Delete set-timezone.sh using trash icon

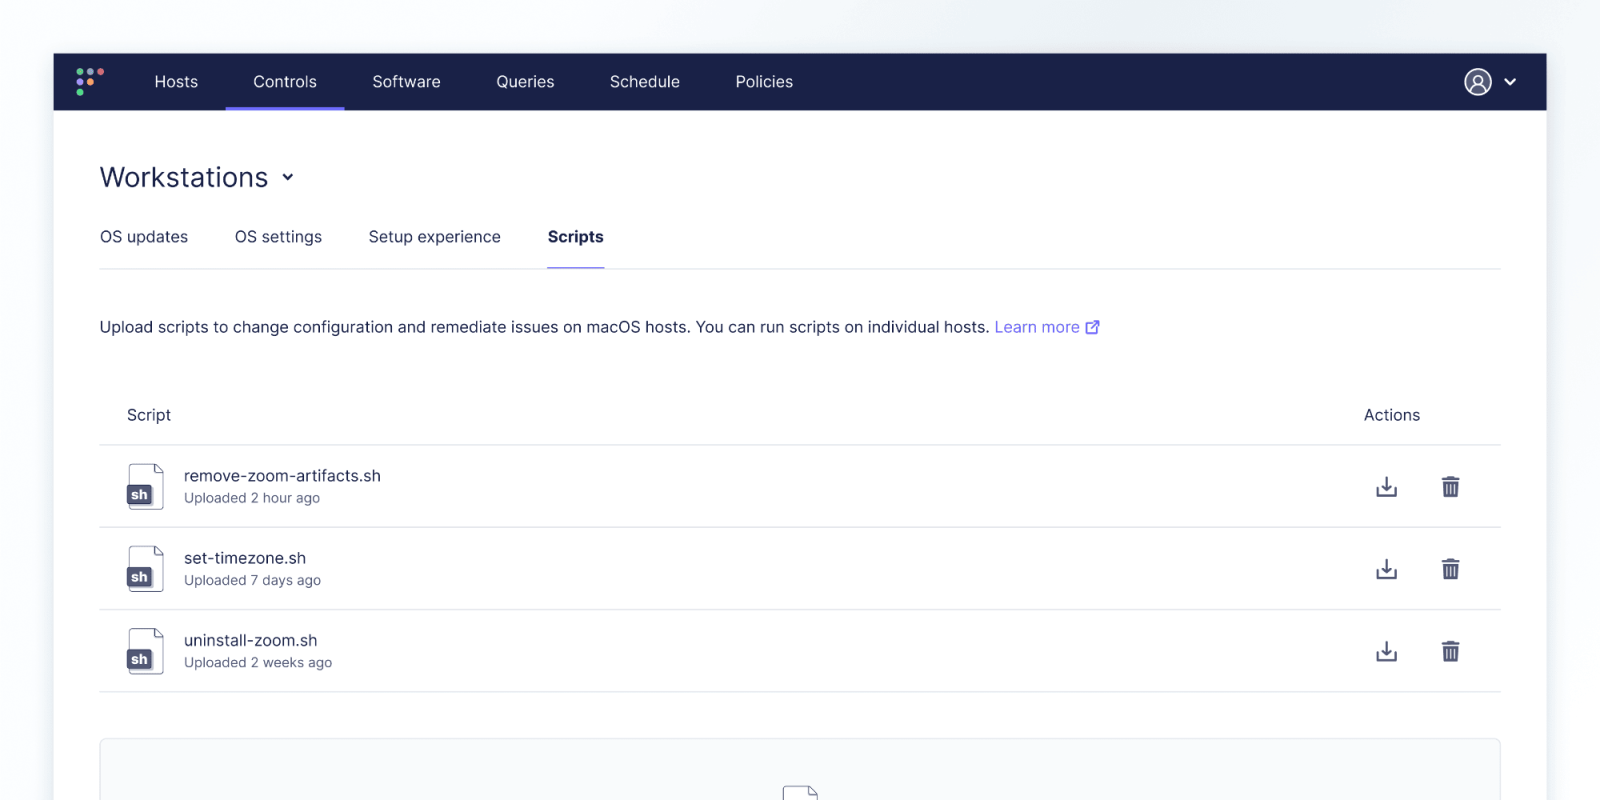pos(1450,569)
